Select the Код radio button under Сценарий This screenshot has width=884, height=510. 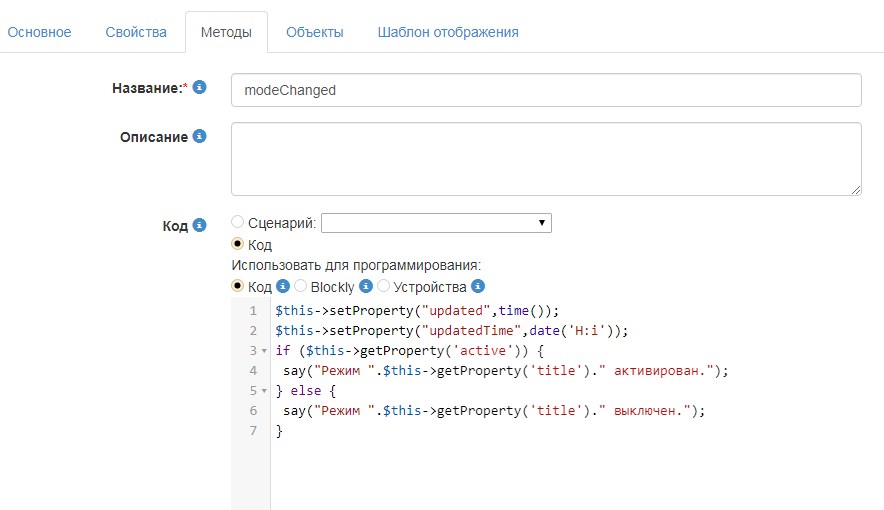coord(237,244)
